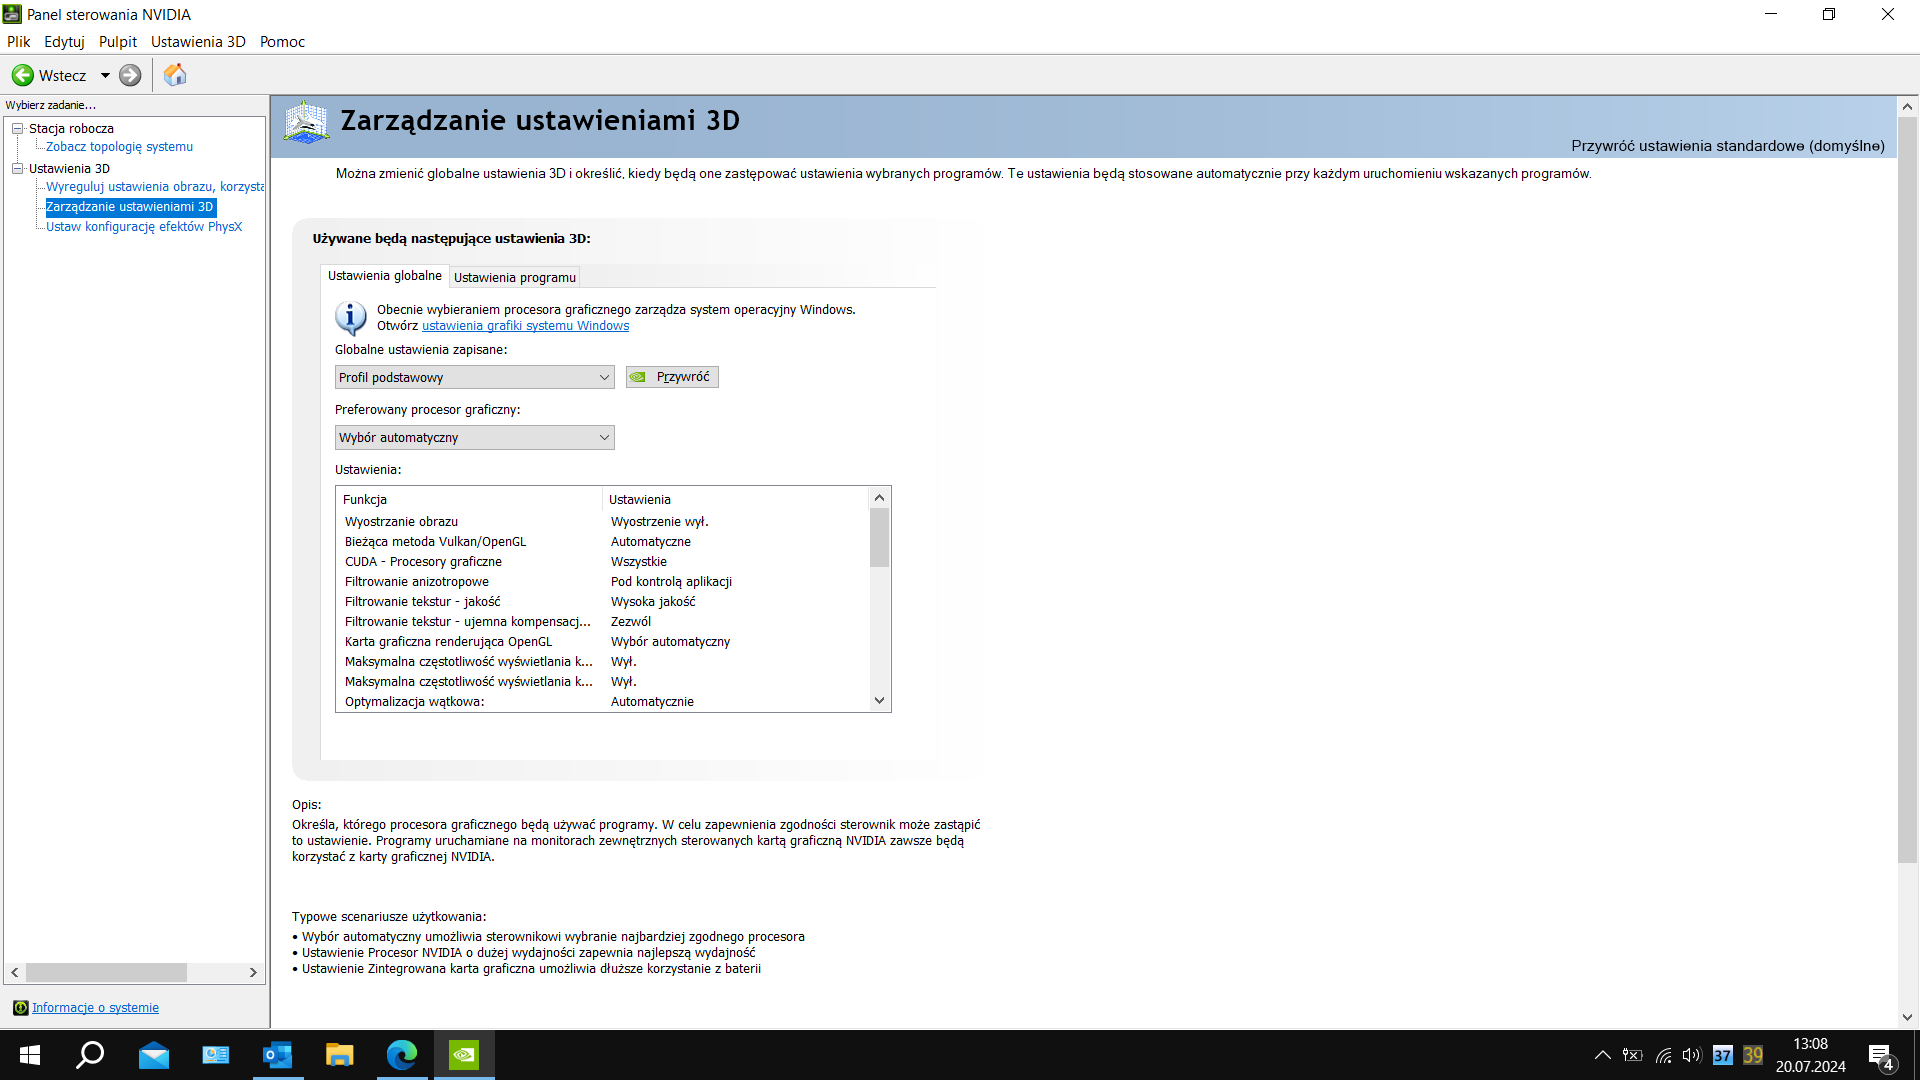Click the NVIDIA logo on Przywróć button

coord(638,377)
